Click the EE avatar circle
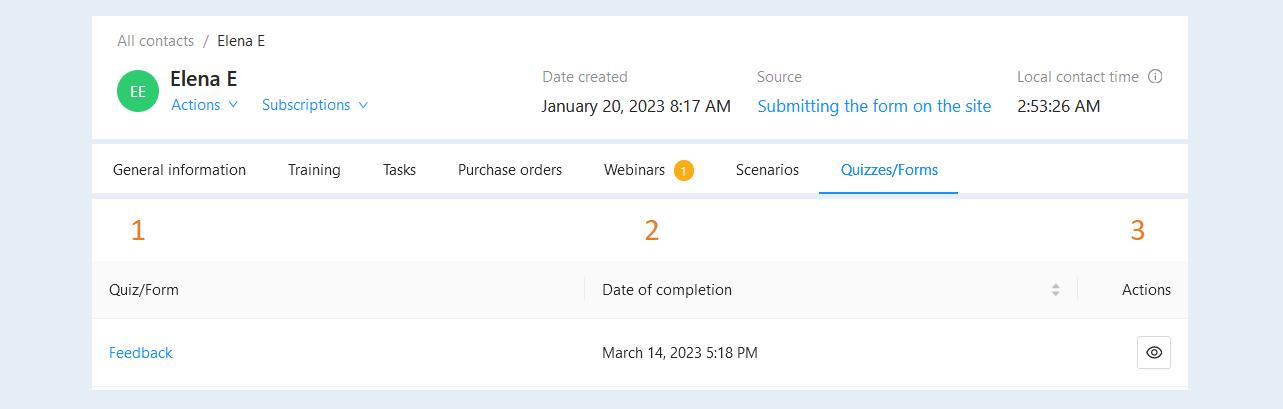Screen dimensions: 1283x409 click(138, 91)
